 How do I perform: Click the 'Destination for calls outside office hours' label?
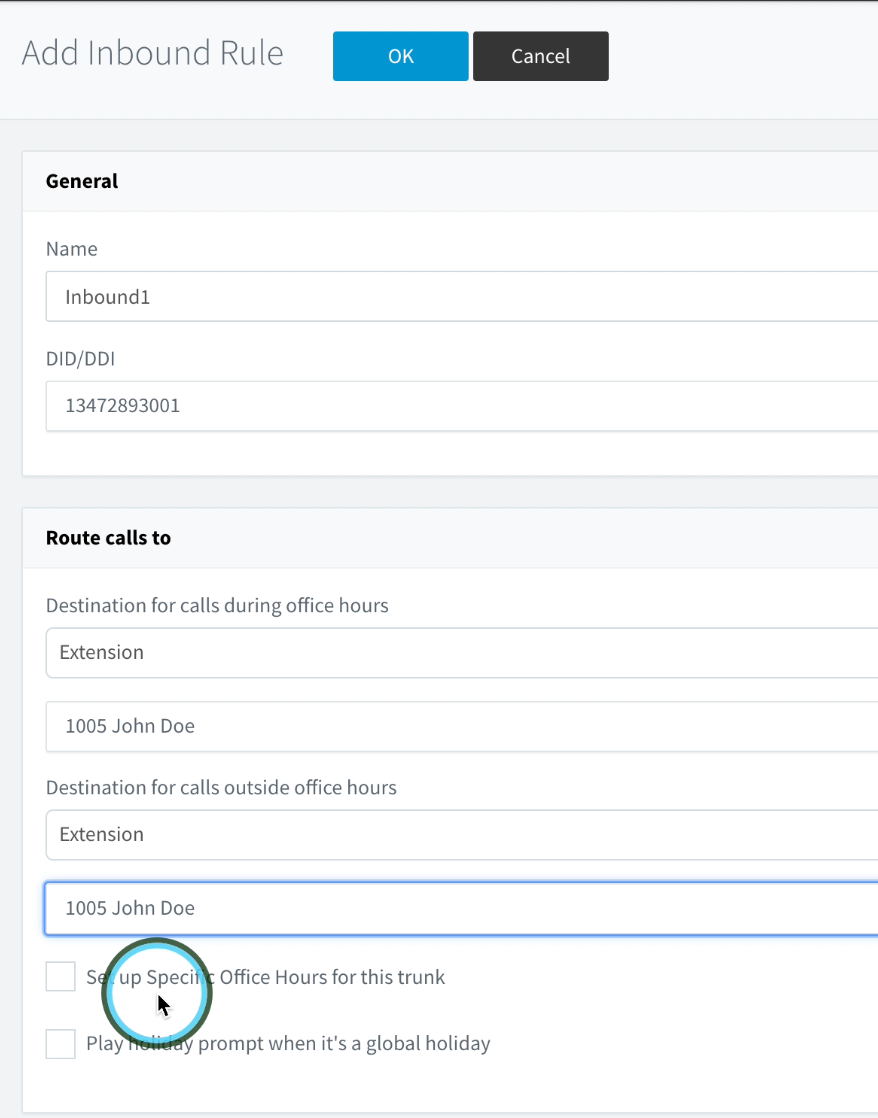[221, 787]
